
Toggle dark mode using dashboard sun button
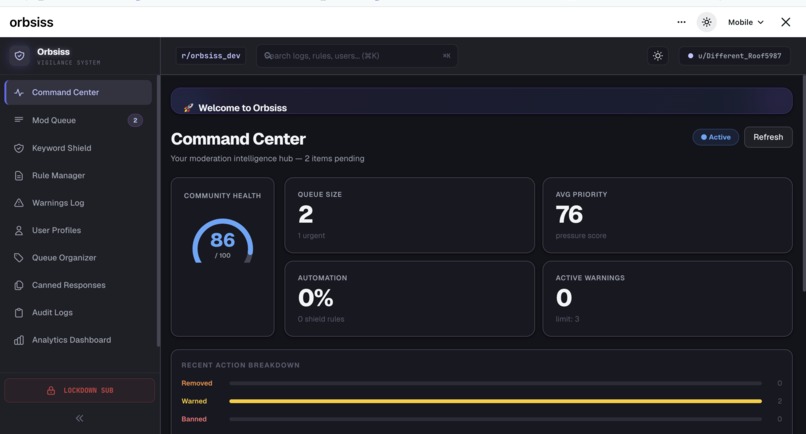[658, 56]
